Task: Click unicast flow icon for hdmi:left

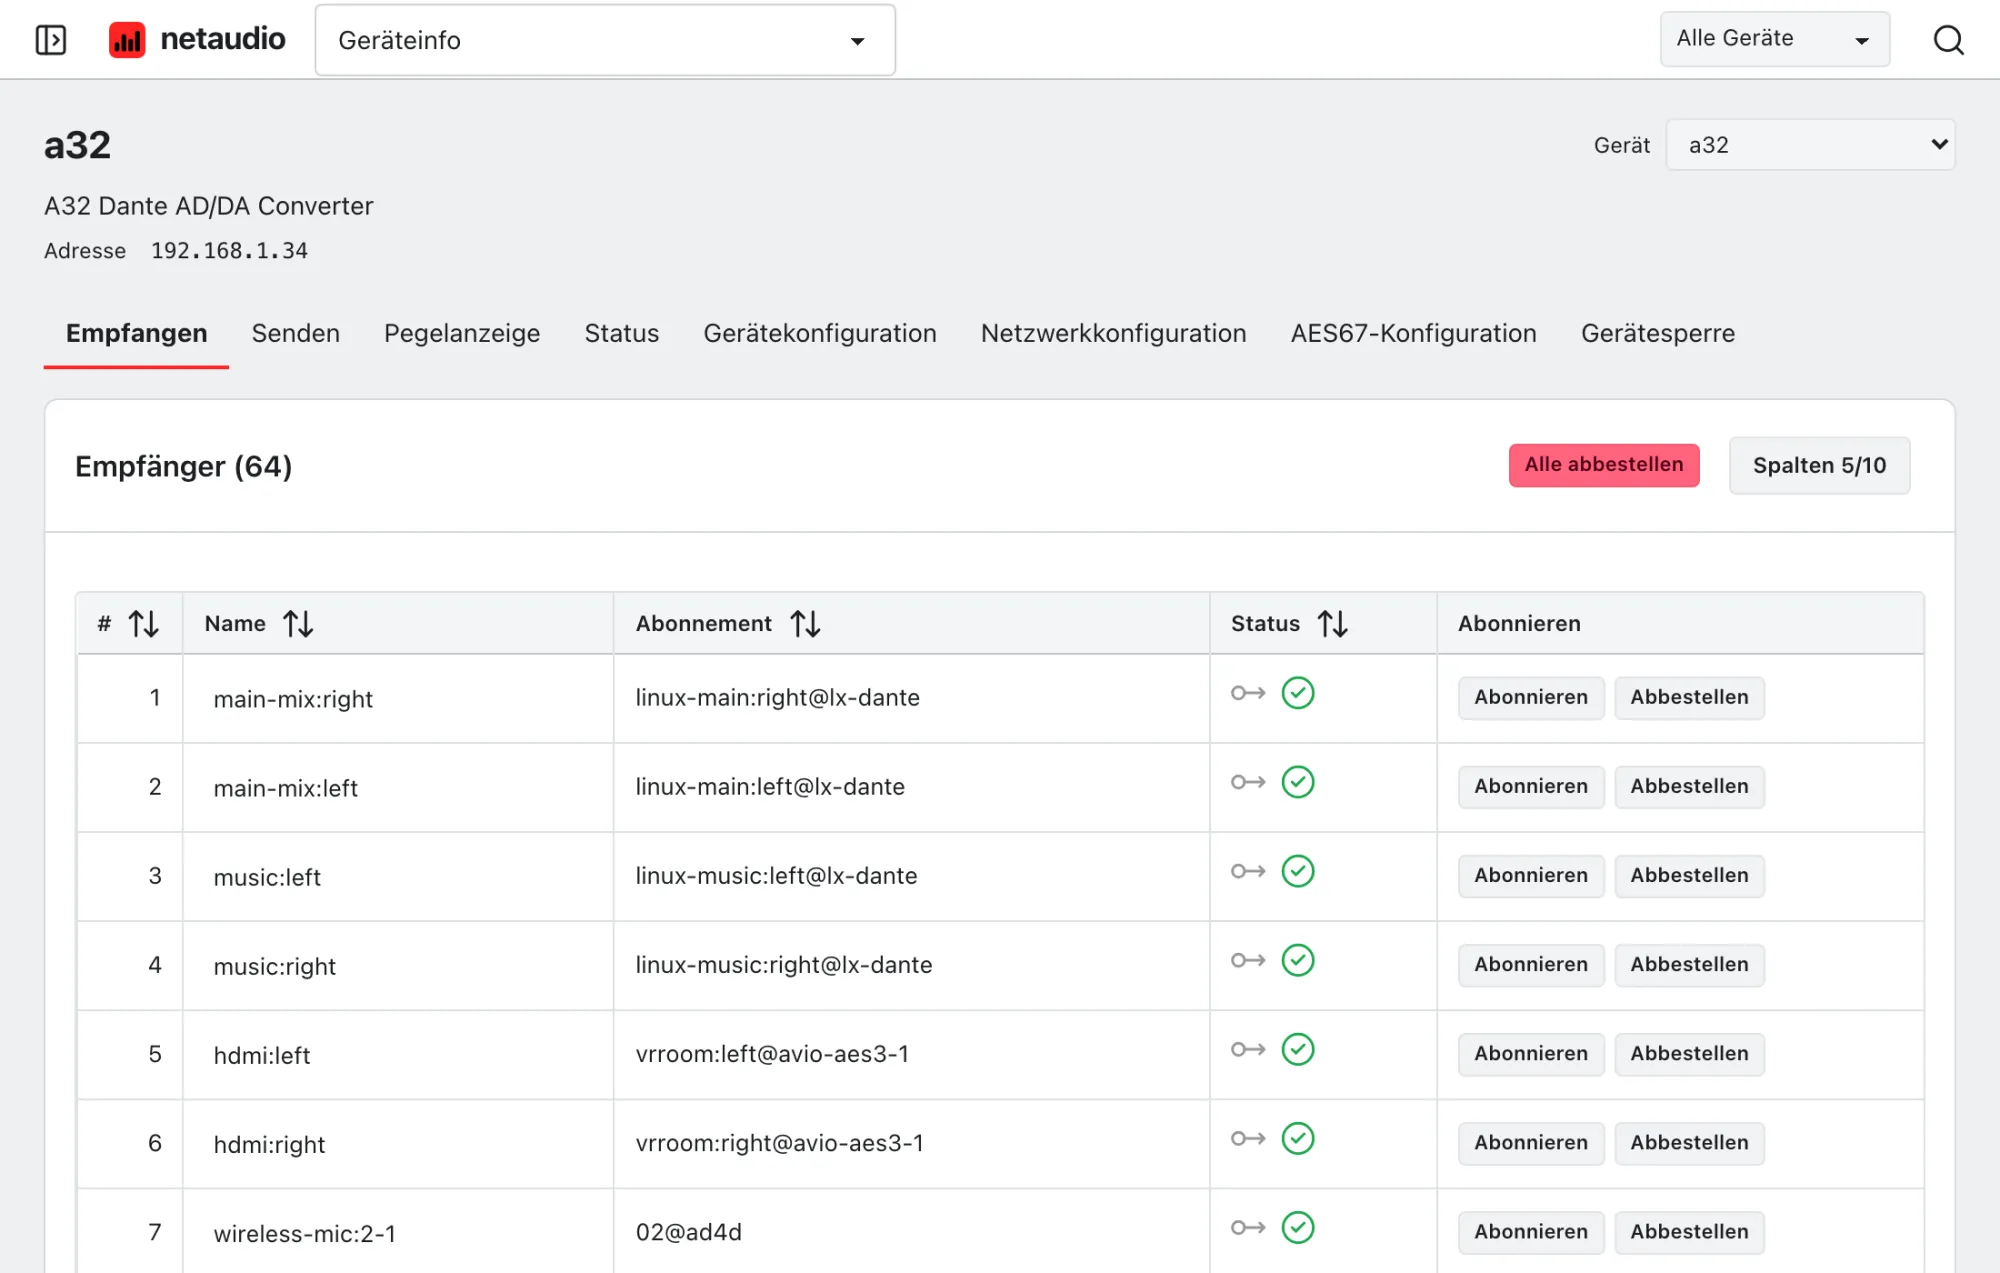Action: (x=1248, y=1049)
